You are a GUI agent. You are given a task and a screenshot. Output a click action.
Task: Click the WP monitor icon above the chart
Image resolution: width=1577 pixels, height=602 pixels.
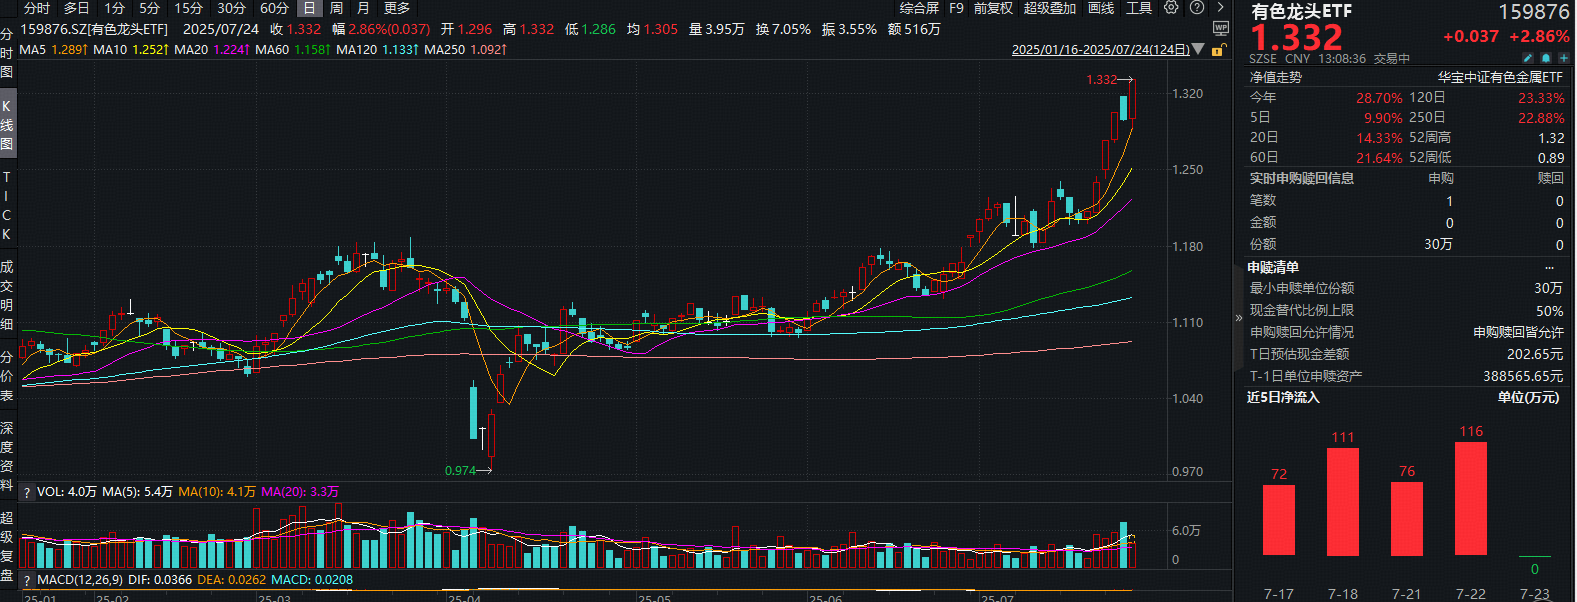(1220, 28)
